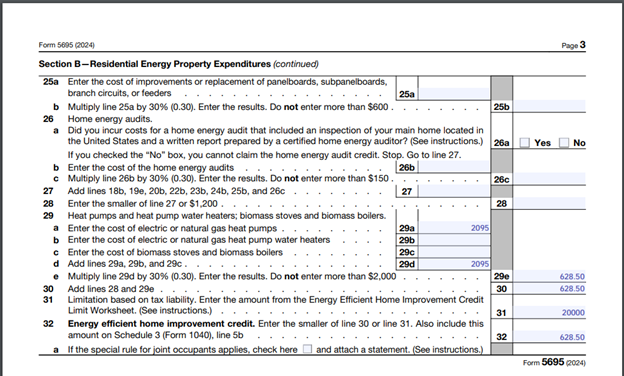Click the empty line 29c field

(x=454, y=252)
